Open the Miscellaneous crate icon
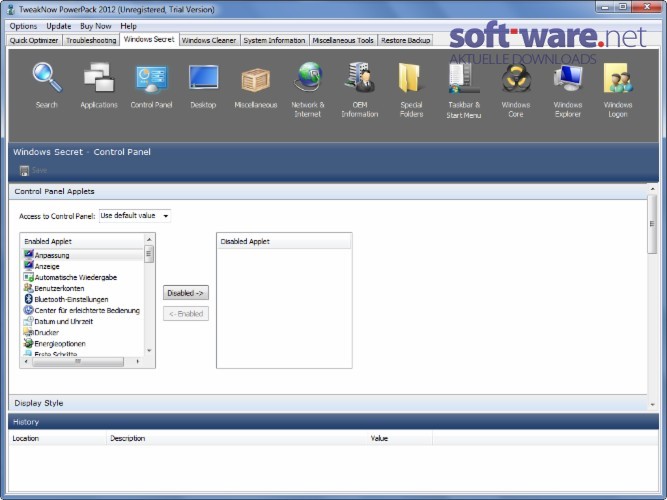667x500 pixels. pyautogui.click(x=256, y=79)
